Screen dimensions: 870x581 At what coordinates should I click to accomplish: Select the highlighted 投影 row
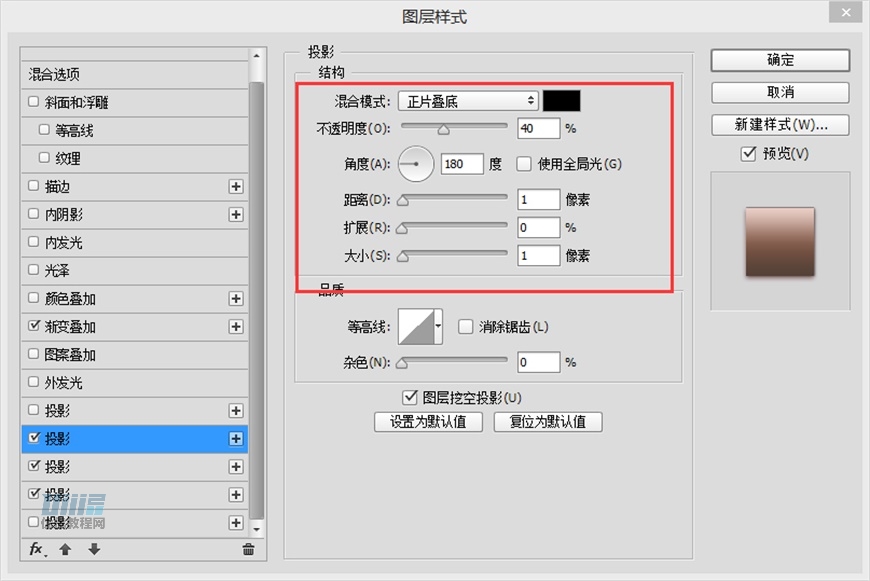(x=134, y=438)
